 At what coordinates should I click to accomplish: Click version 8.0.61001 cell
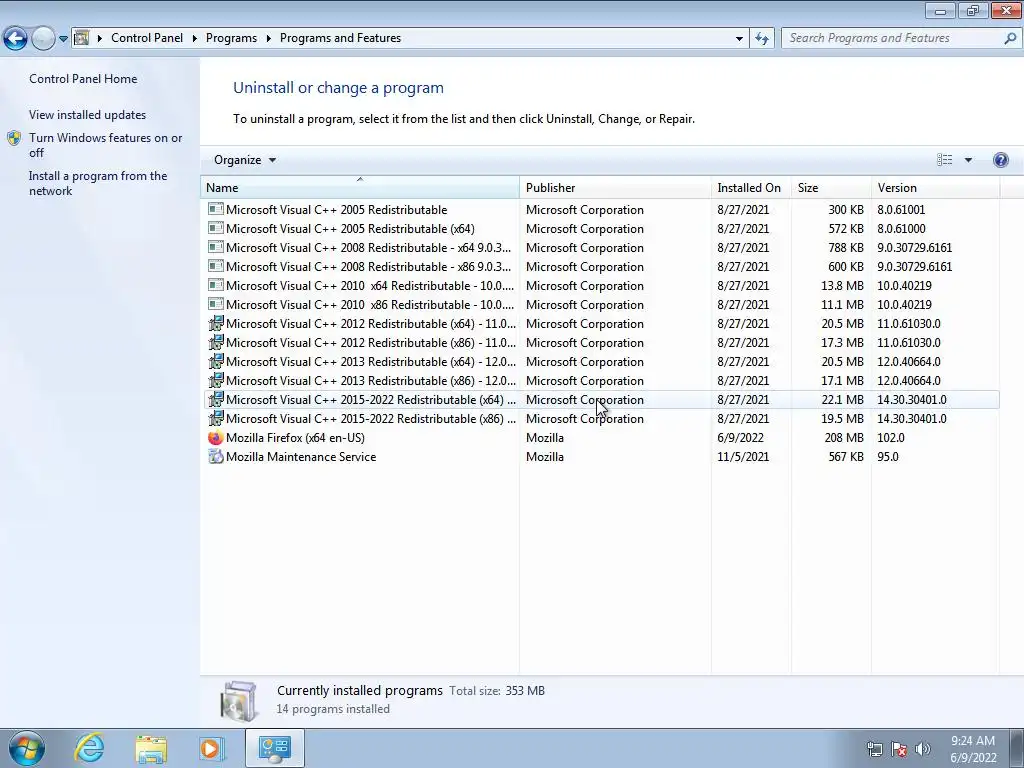point(901,210)
